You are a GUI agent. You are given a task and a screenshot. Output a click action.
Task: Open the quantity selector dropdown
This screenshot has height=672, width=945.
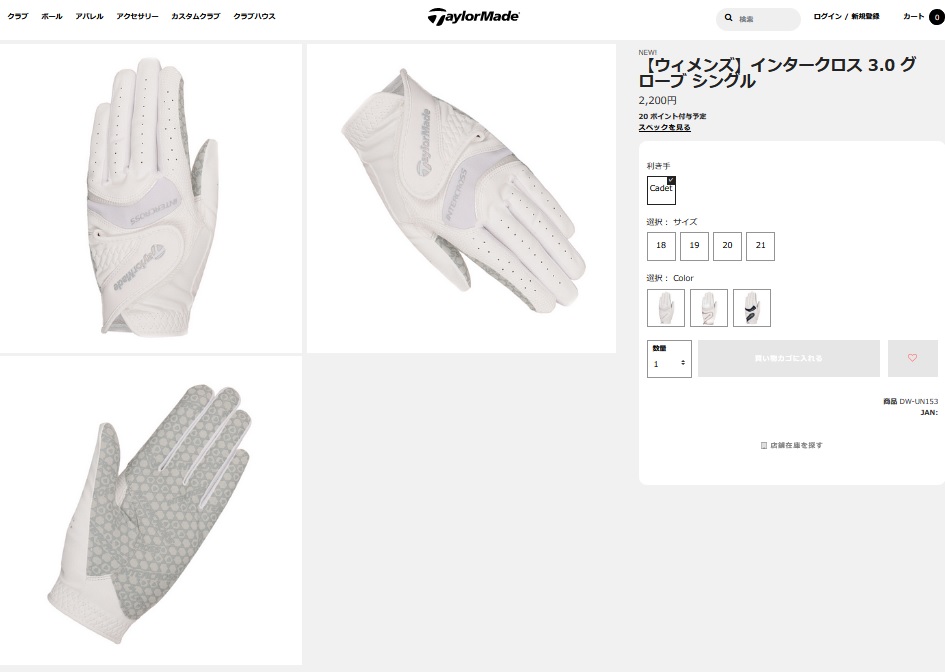coord(669,359)
